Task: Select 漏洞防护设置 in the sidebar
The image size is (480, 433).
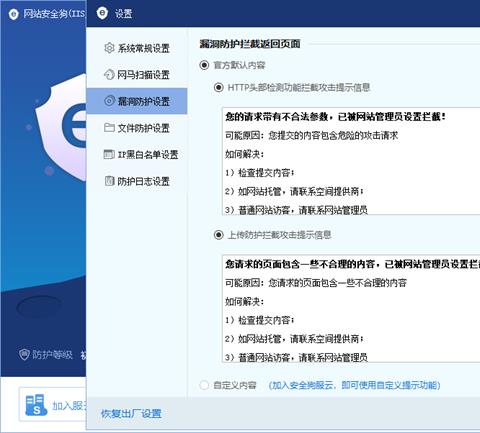Action: pos(137,101)
